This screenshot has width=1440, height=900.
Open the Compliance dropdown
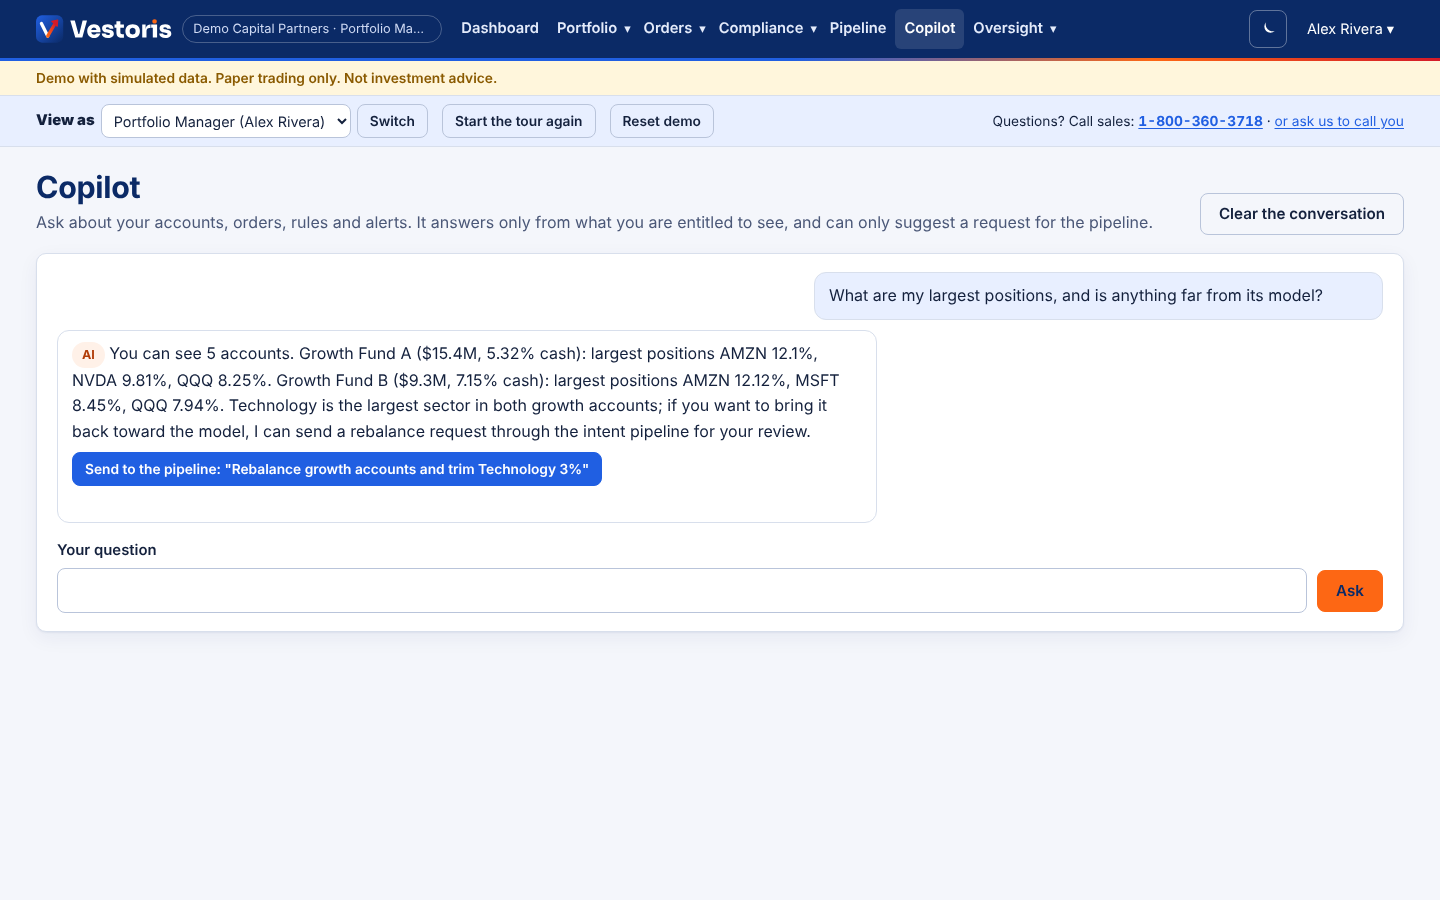click(767, 28)
